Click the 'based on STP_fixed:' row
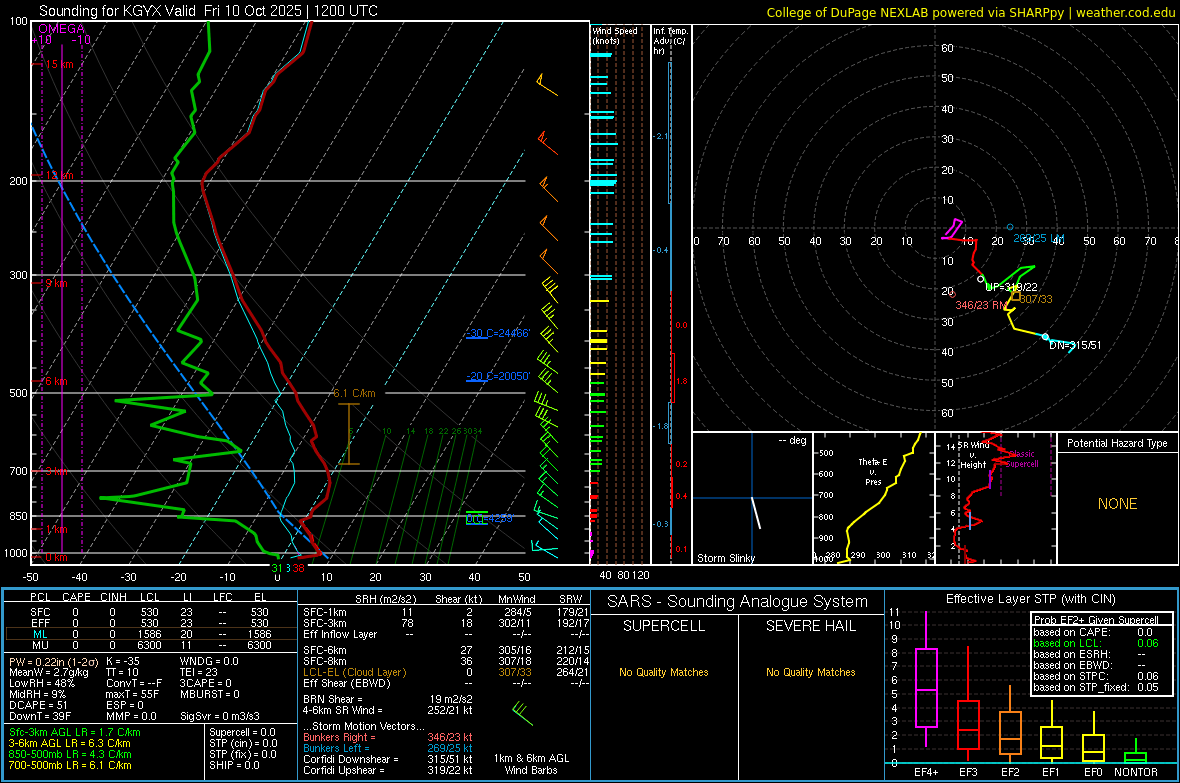This screenshot has height=783, width=1180. point(1096,687)
